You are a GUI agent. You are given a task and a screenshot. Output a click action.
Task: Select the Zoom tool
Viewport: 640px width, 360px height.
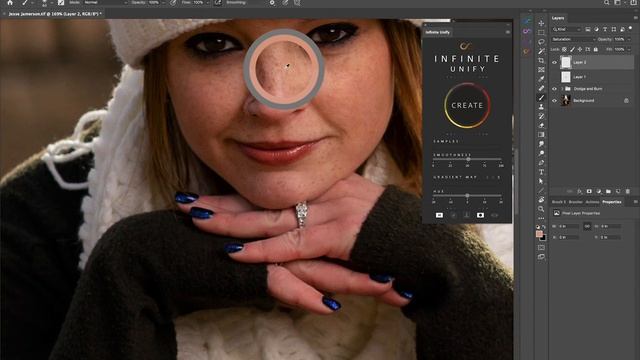(541, 209)
